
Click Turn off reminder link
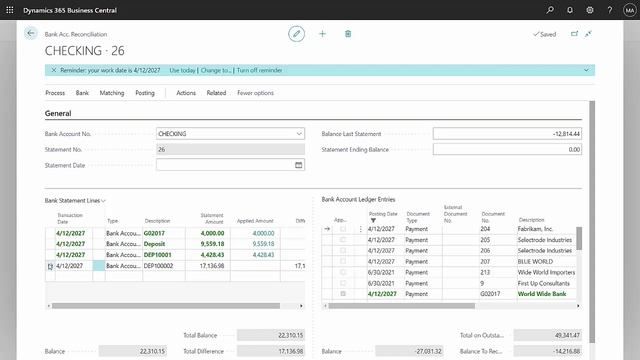(x=259, y=70)
